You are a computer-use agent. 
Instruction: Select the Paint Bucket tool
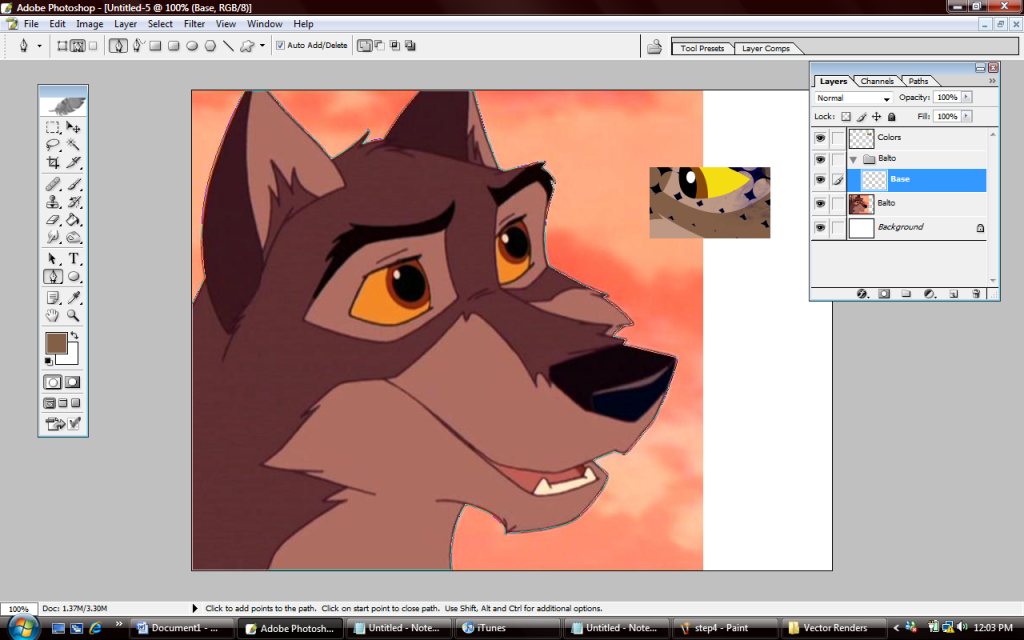73,219
